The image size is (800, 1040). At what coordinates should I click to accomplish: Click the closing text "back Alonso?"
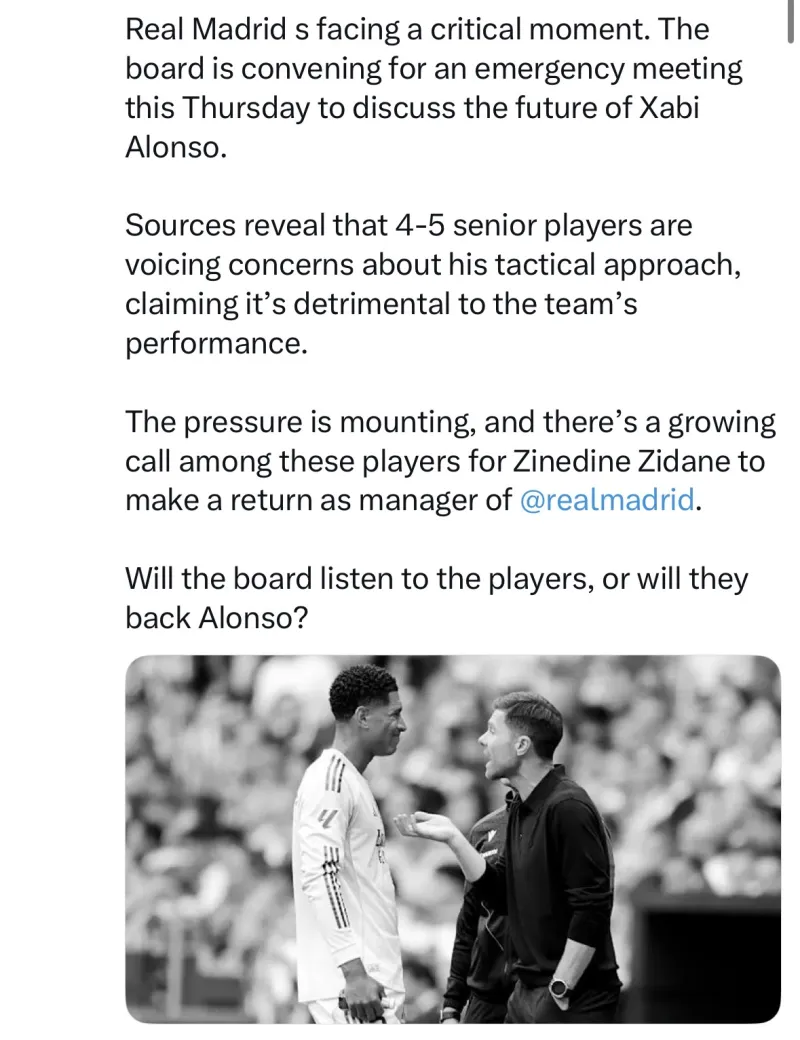coord(216,618)
